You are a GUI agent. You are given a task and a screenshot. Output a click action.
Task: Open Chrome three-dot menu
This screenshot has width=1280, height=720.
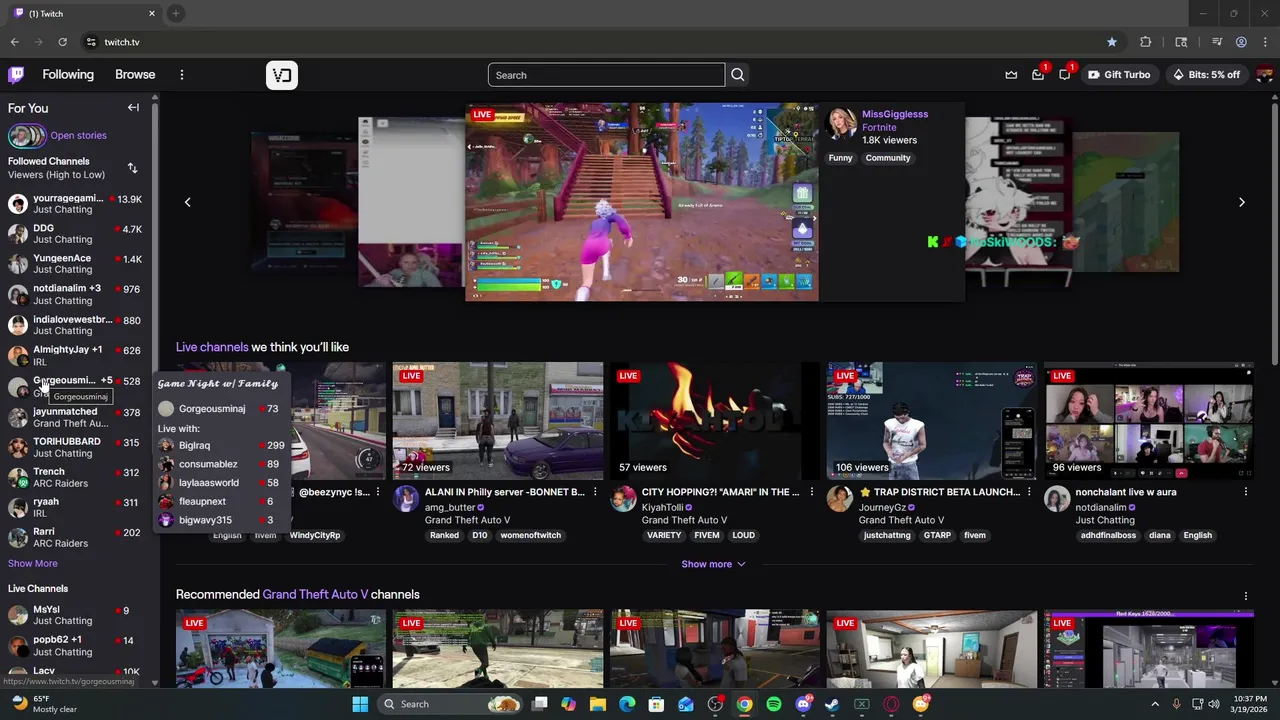(x=1265, y=42)
